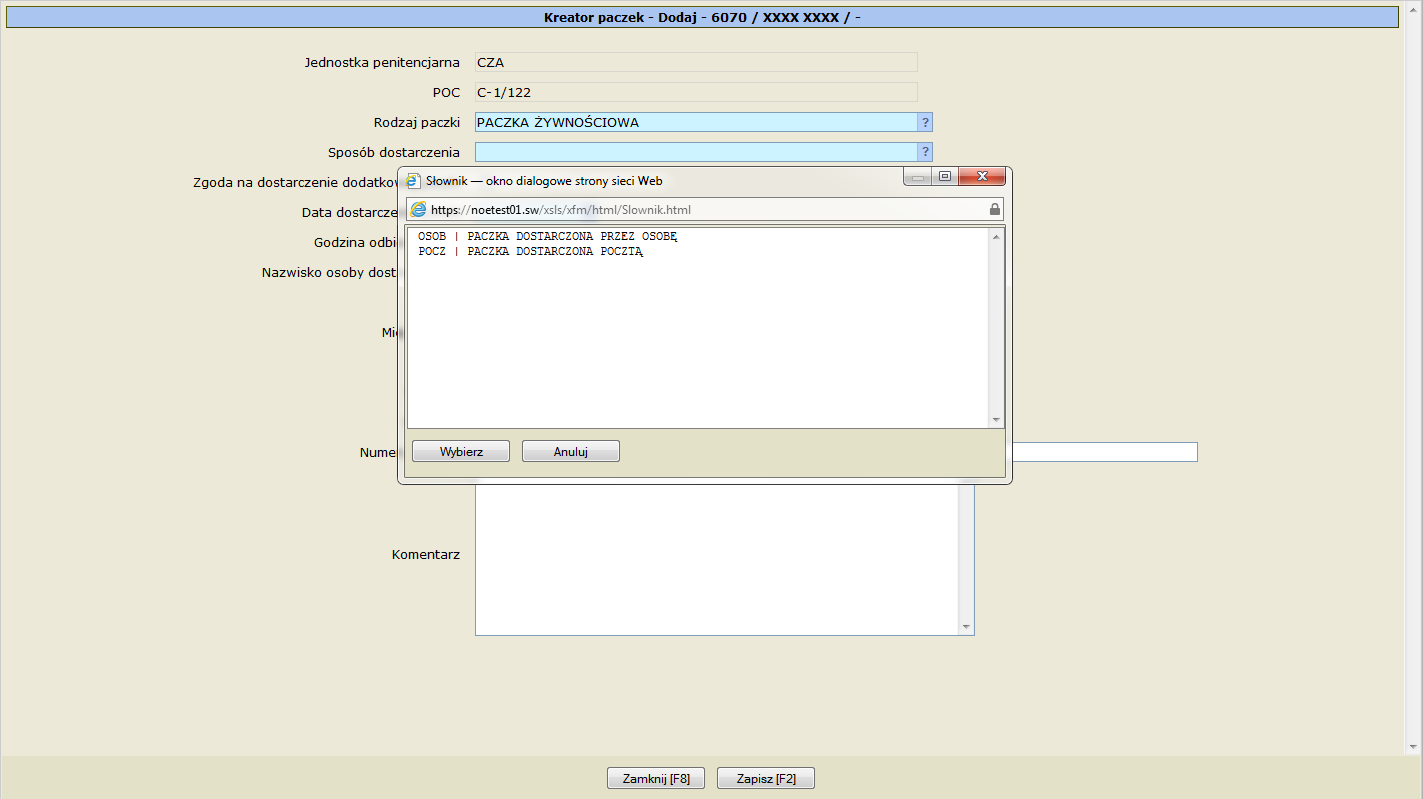Click the POC C-1/122 field

[696, 92]
